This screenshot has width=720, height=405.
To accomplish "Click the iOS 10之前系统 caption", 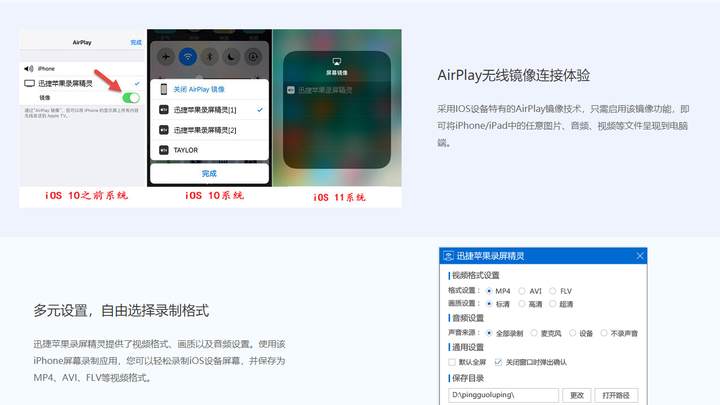I will 86,196.
